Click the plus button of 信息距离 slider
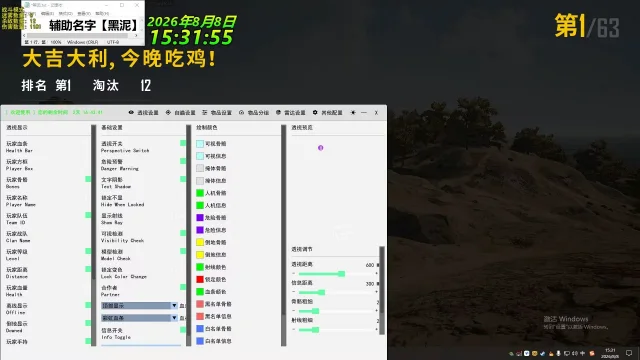 tap(376, 292)
